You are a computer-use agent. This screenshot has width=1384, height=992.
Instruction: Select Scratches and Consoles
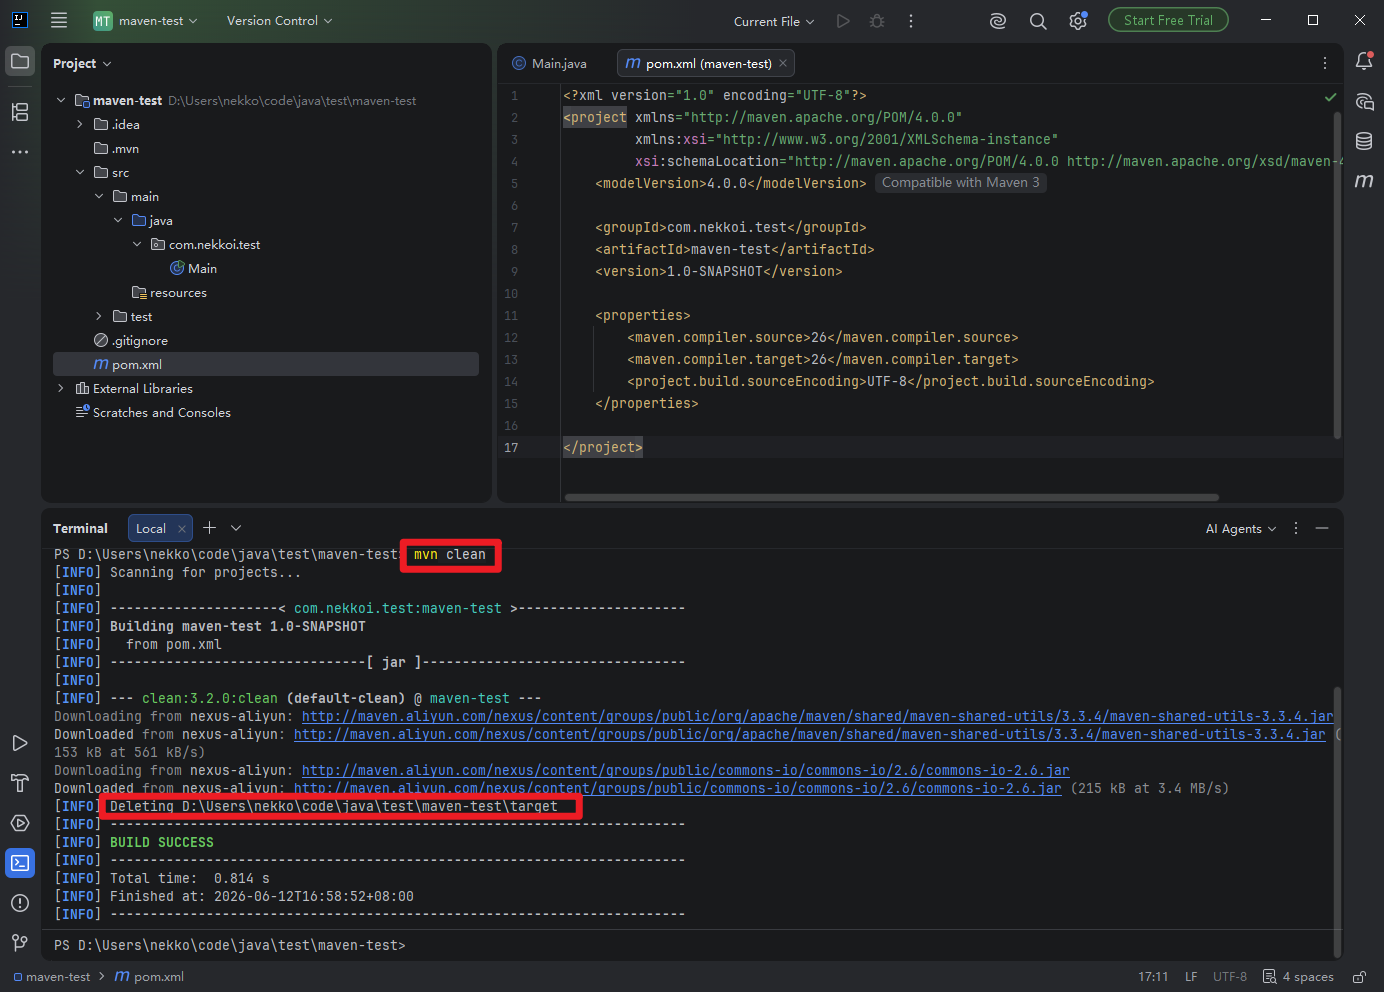pyautogui.click(x=153, y=412)
